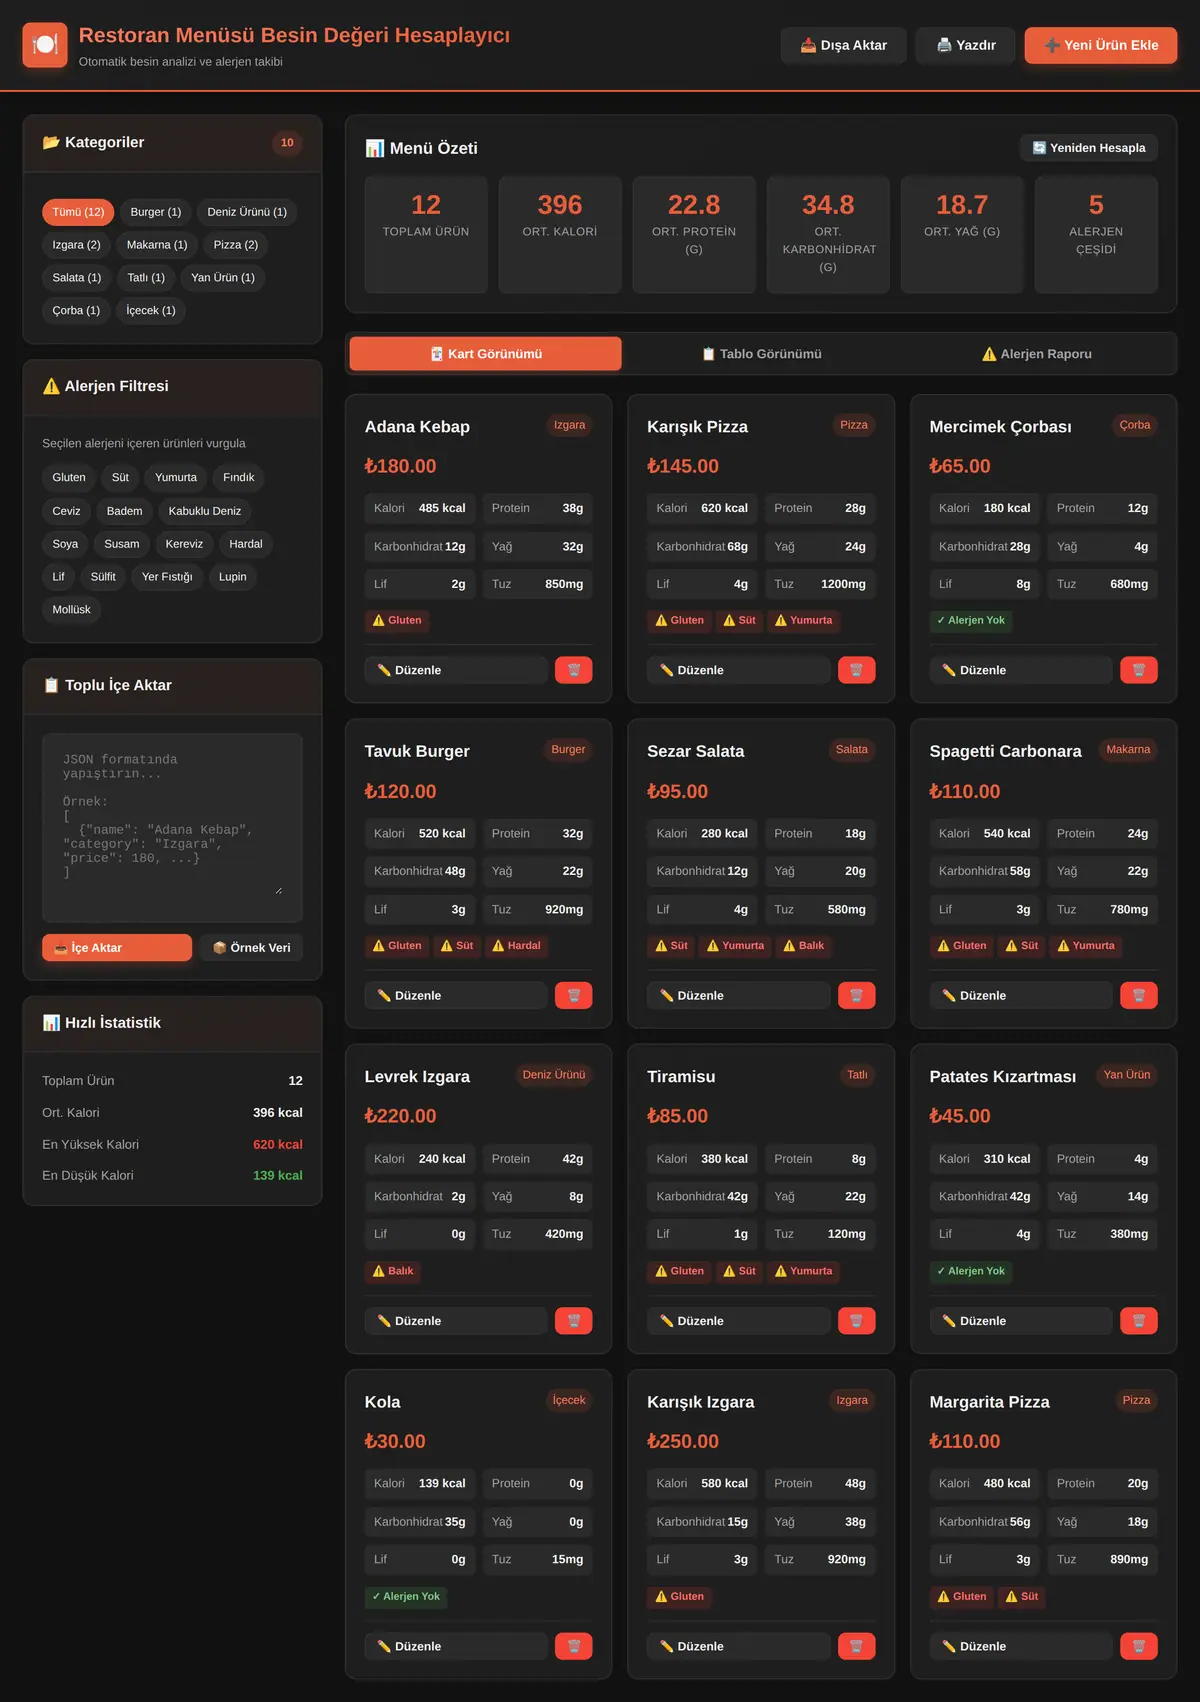
Task: Recalculate with Yeniden Hesapla button
Action: point(1089,148)
